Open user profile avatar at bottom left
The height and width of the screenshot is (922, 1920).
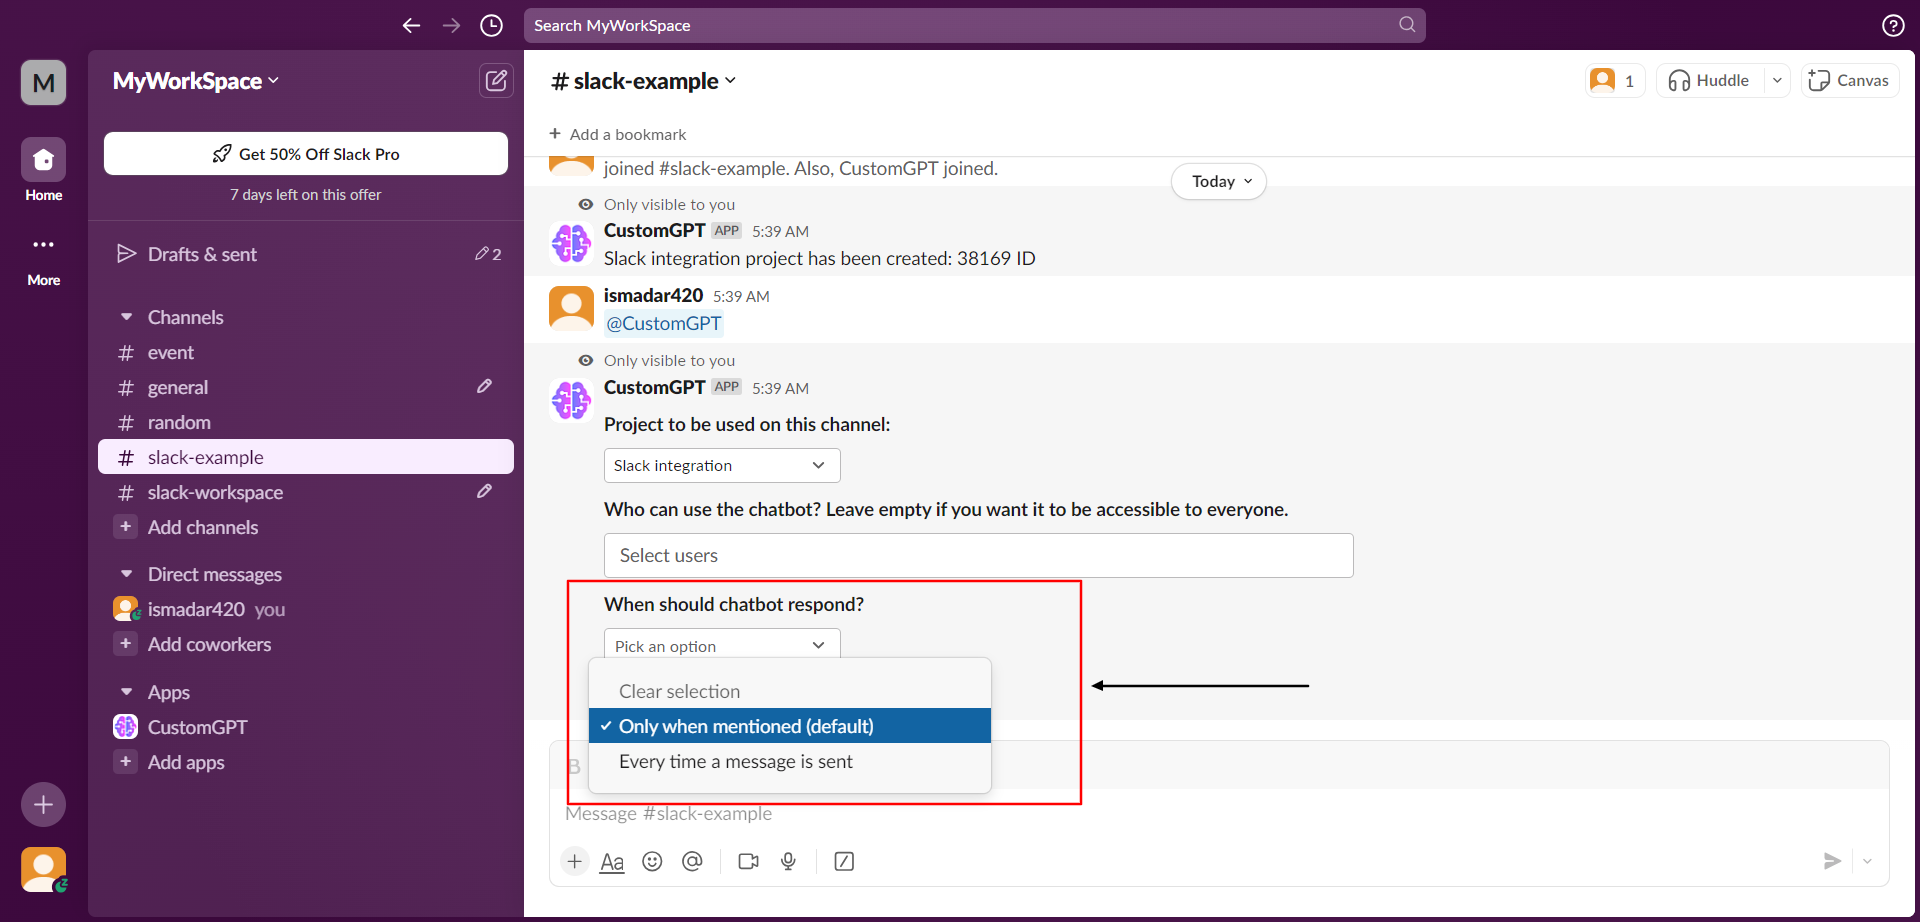click(43, 870)
